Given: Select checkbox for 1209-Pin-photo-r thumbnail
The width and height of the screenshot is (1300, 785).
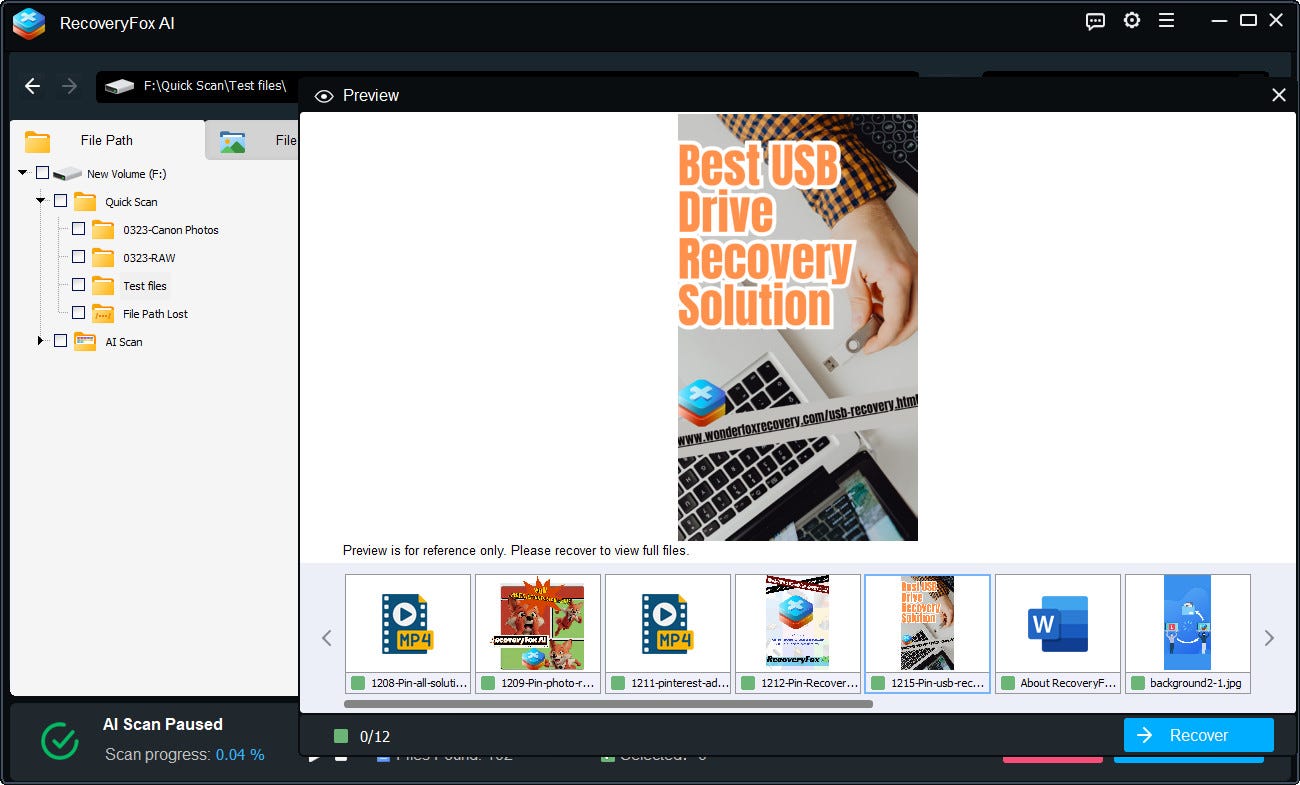Looking at the screenshot, I should (x=488, y=683).
